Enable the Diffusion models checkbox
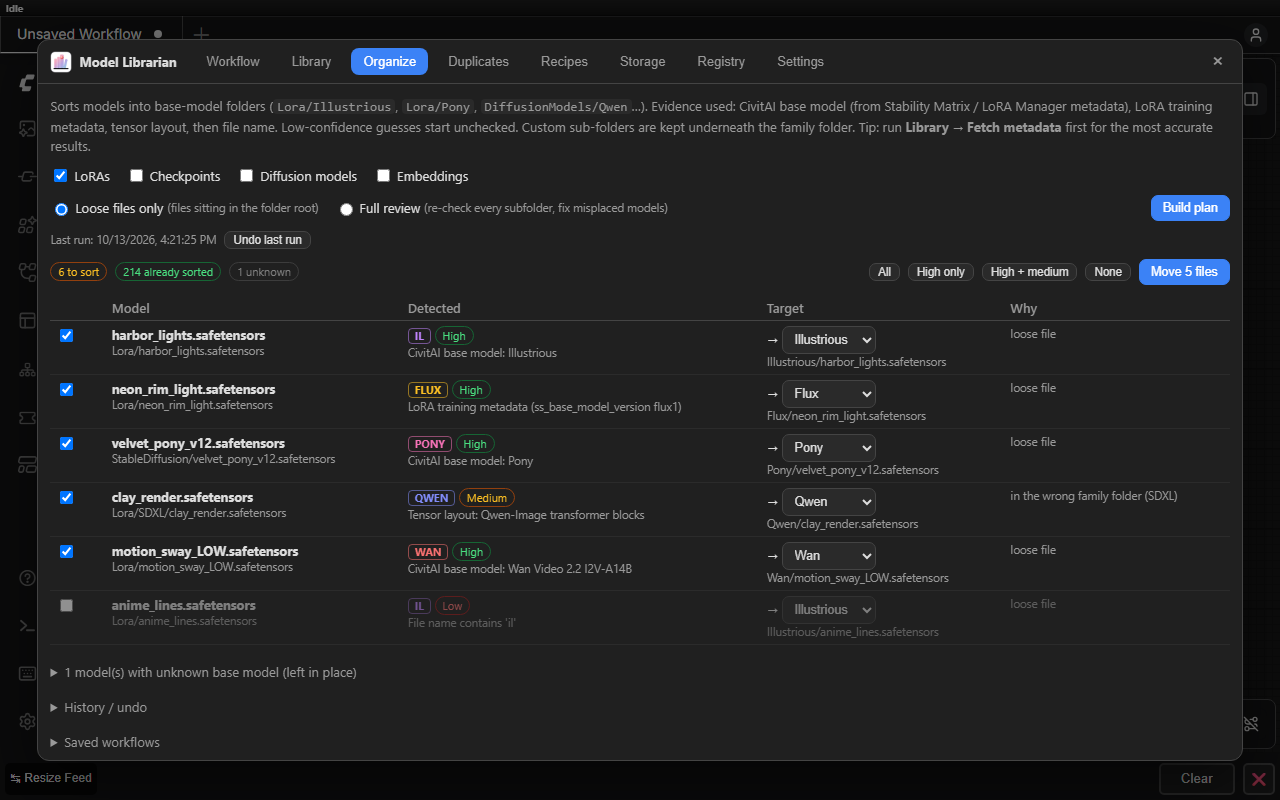The width and height of the screenshot is (1280, 800). [247, 176]
